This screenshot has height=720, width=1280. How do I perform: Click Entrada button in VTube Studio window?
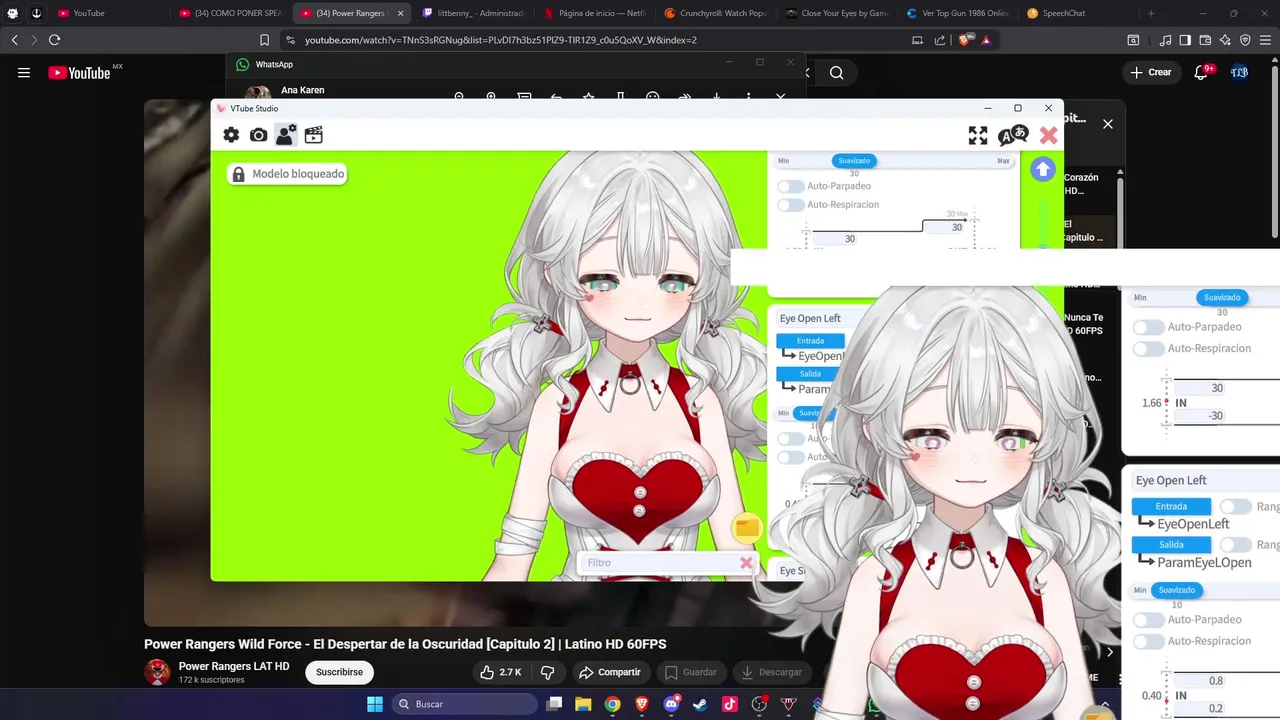[810, 341]
